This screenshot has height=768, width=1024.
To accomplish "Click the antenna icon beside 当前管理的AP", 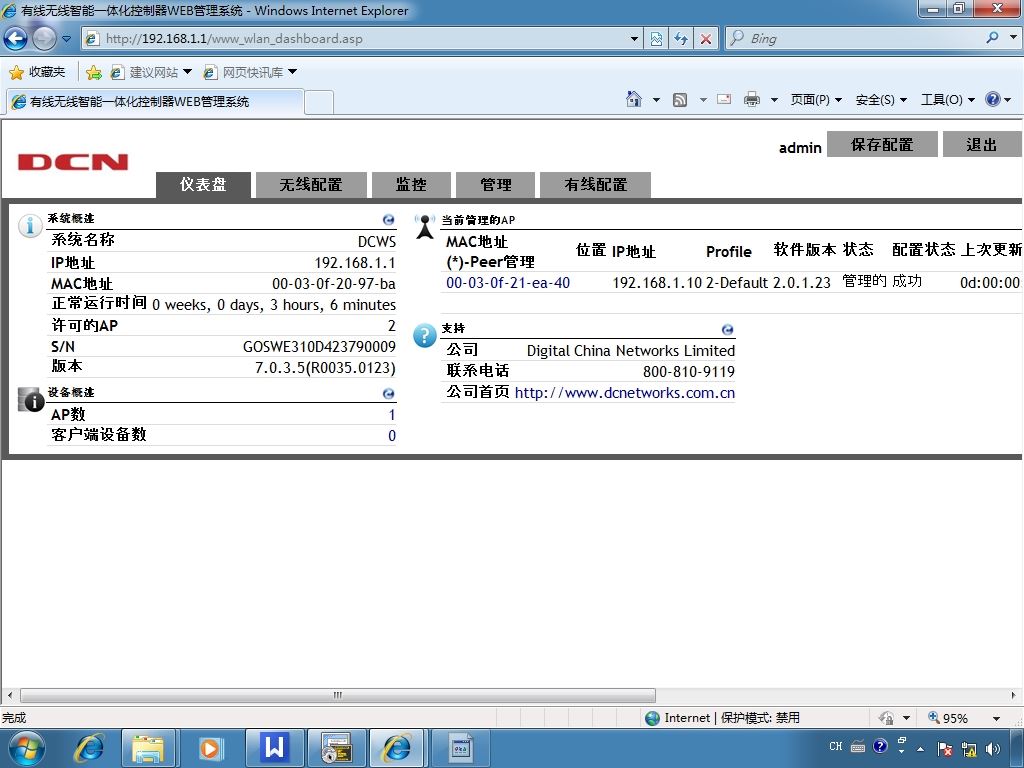I will pos(425,227).
